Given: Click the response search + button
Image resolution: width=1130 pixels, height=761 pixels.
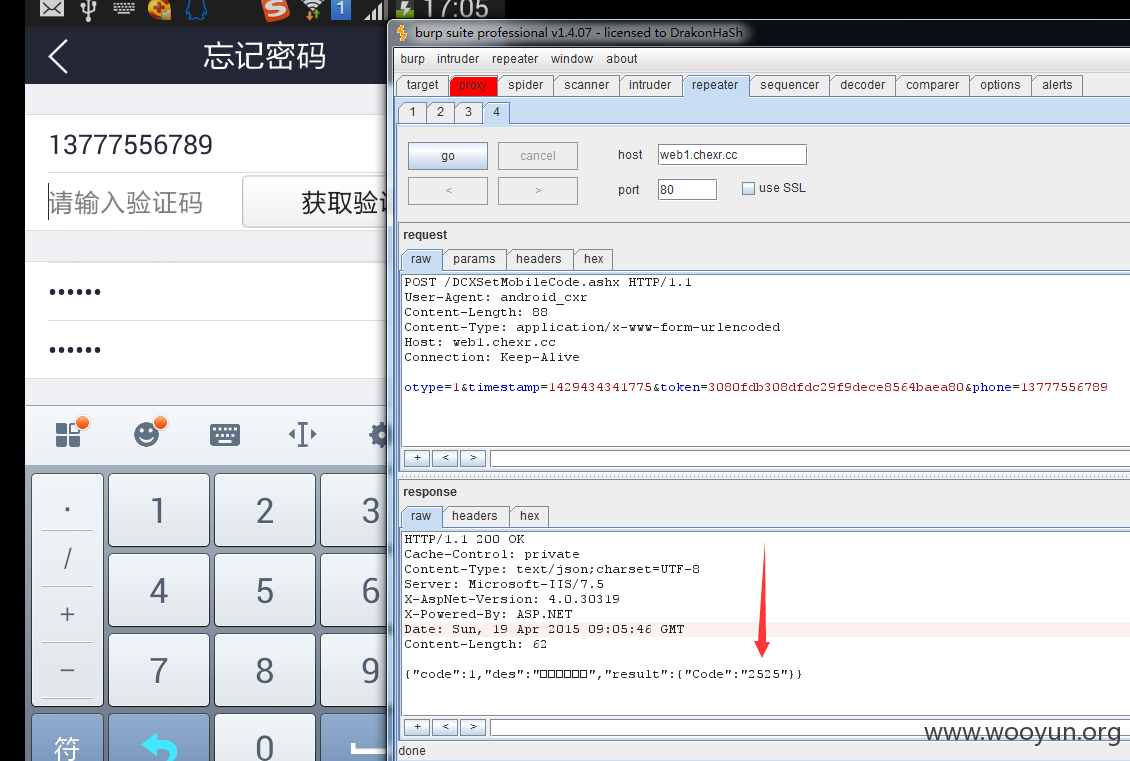Looking at the screenshot, I should 417,726.
